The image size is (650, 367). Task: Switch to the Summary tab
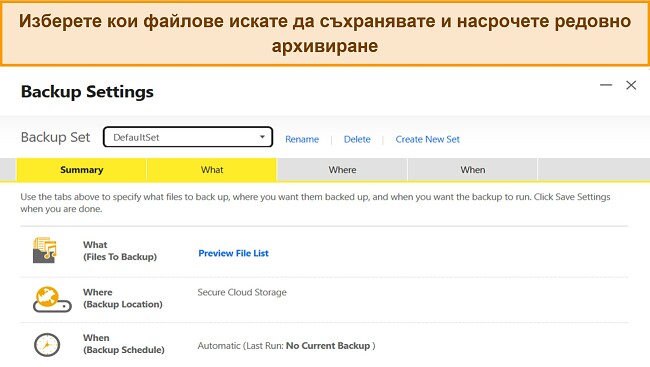[82, 170]
